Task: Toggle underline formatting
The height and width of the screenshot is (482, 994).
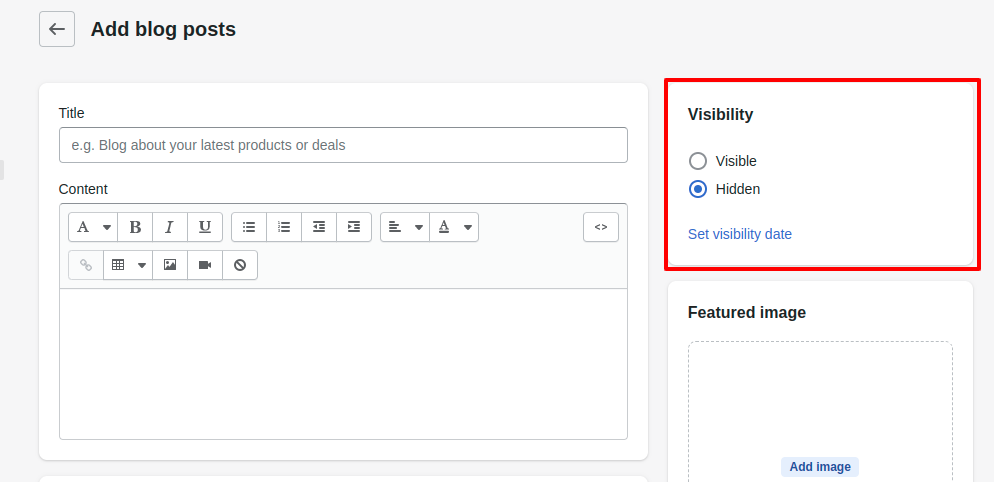Action: click(x=205, y=227)
